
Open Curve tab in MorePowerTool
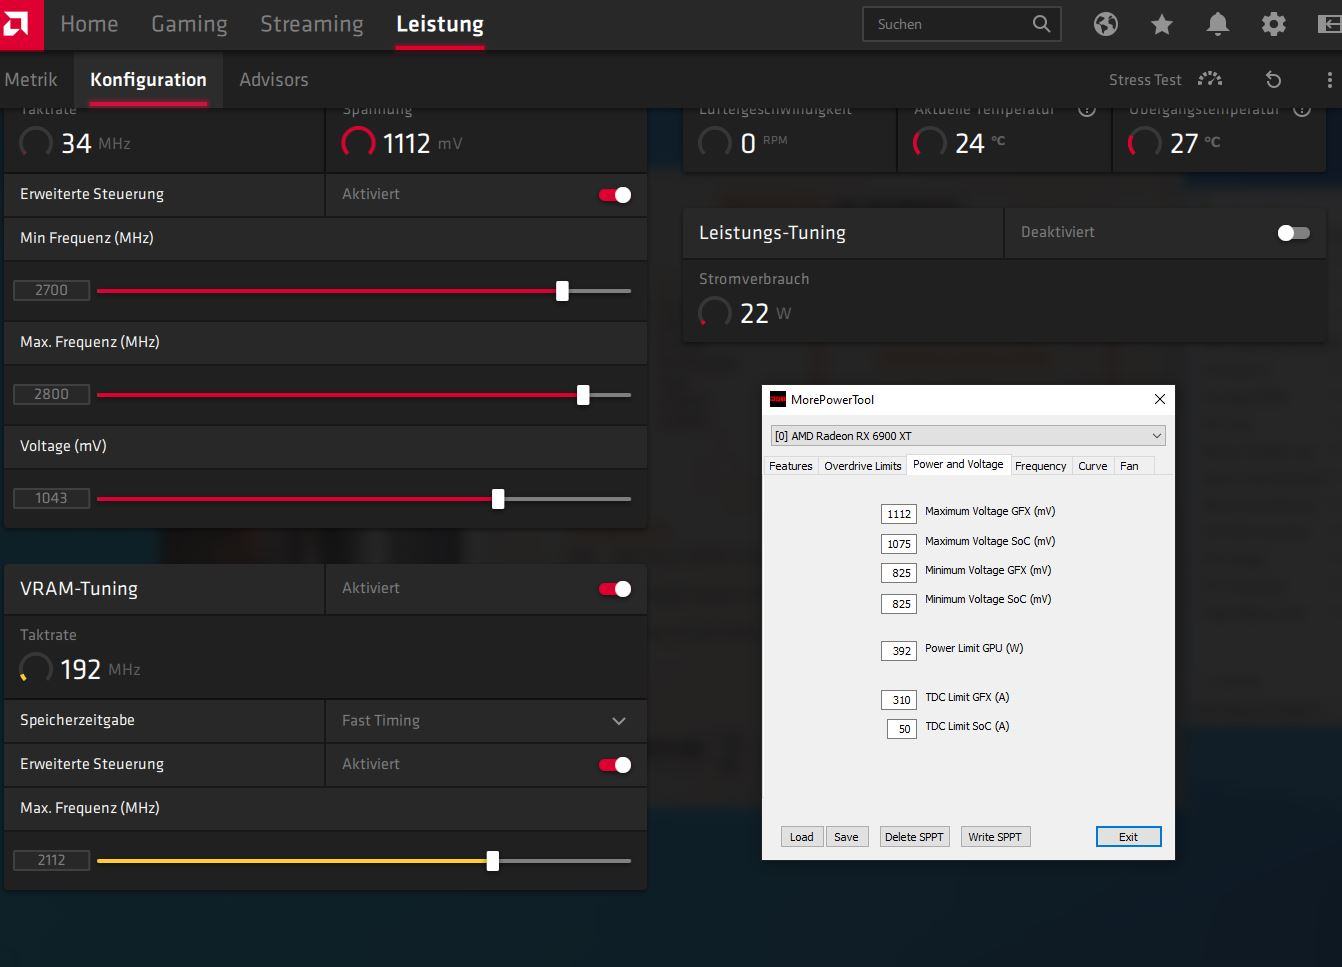point(1092,466)
